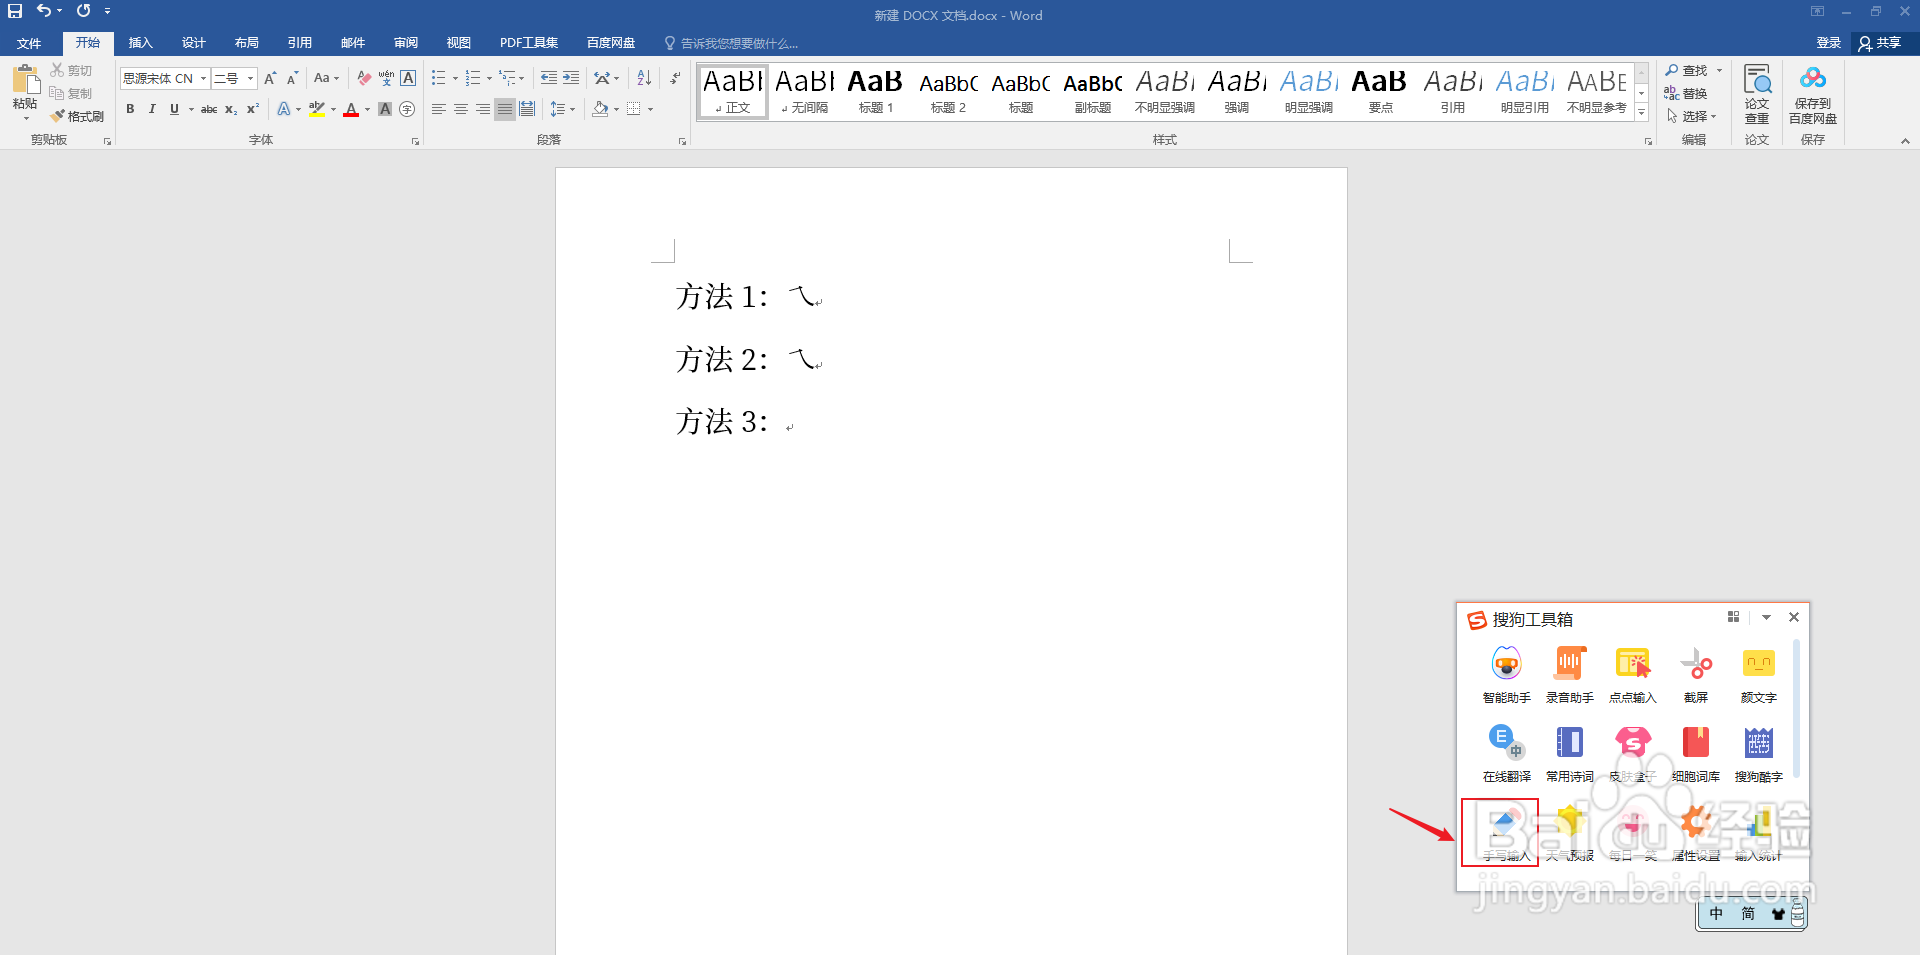This screenshot has height=955, width=1920.
Task: Apply the 无间隔 style
Action: 804,91
